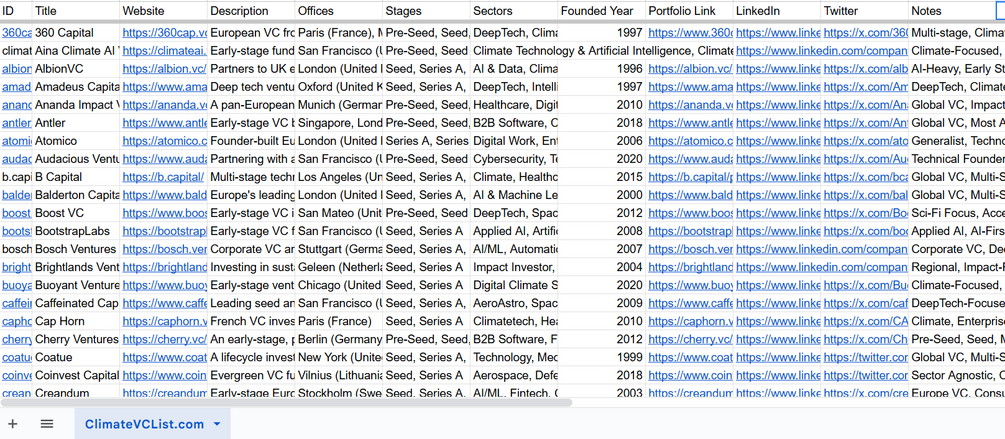Select the Cherry Ventures title cell

point(76,339)
